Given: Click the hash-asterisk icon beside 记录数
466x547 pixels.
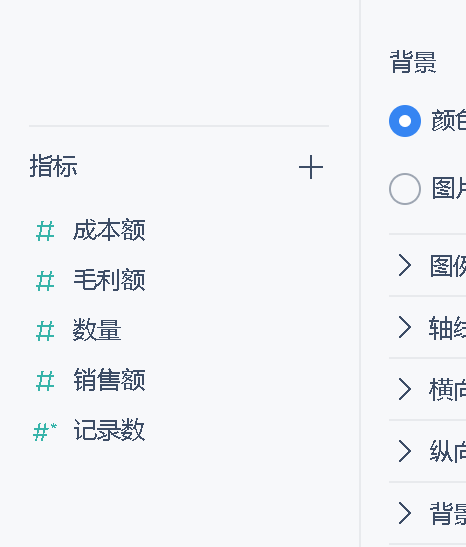Looking at the screenshot, I should [x=45, y=431].
